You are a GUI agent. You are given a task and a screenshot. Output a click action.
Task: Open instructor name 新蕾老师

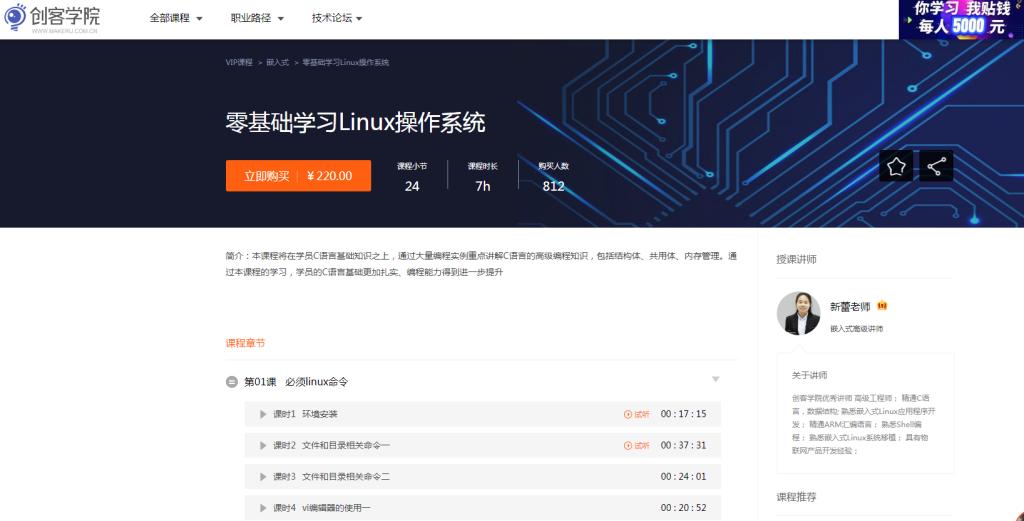[x=850, y=306]
